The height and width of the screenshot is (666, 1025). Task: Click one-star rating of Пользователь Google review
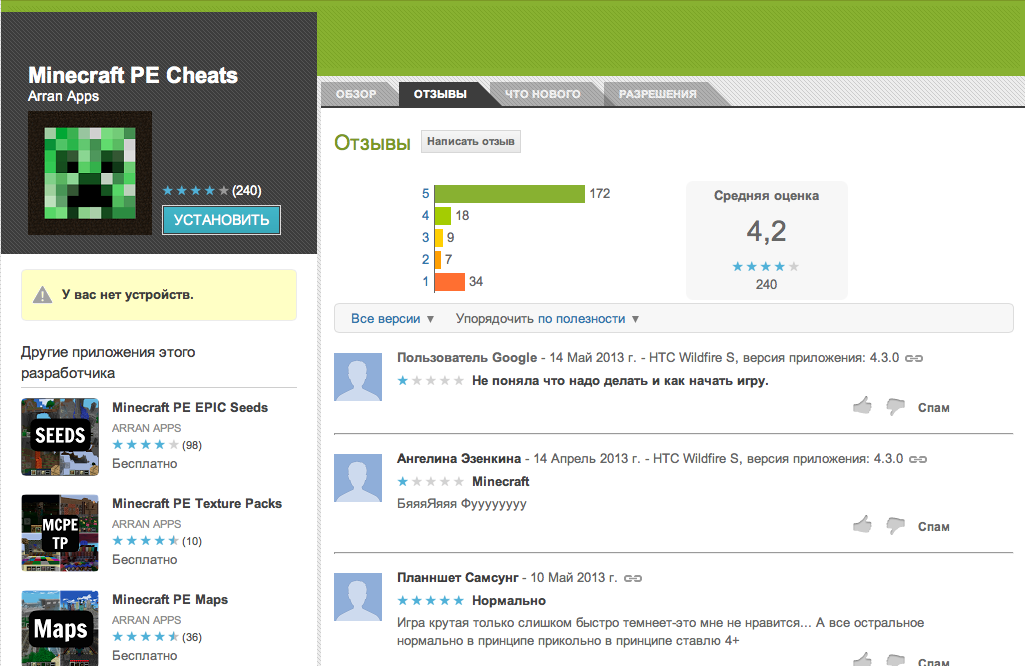point(431,381)
